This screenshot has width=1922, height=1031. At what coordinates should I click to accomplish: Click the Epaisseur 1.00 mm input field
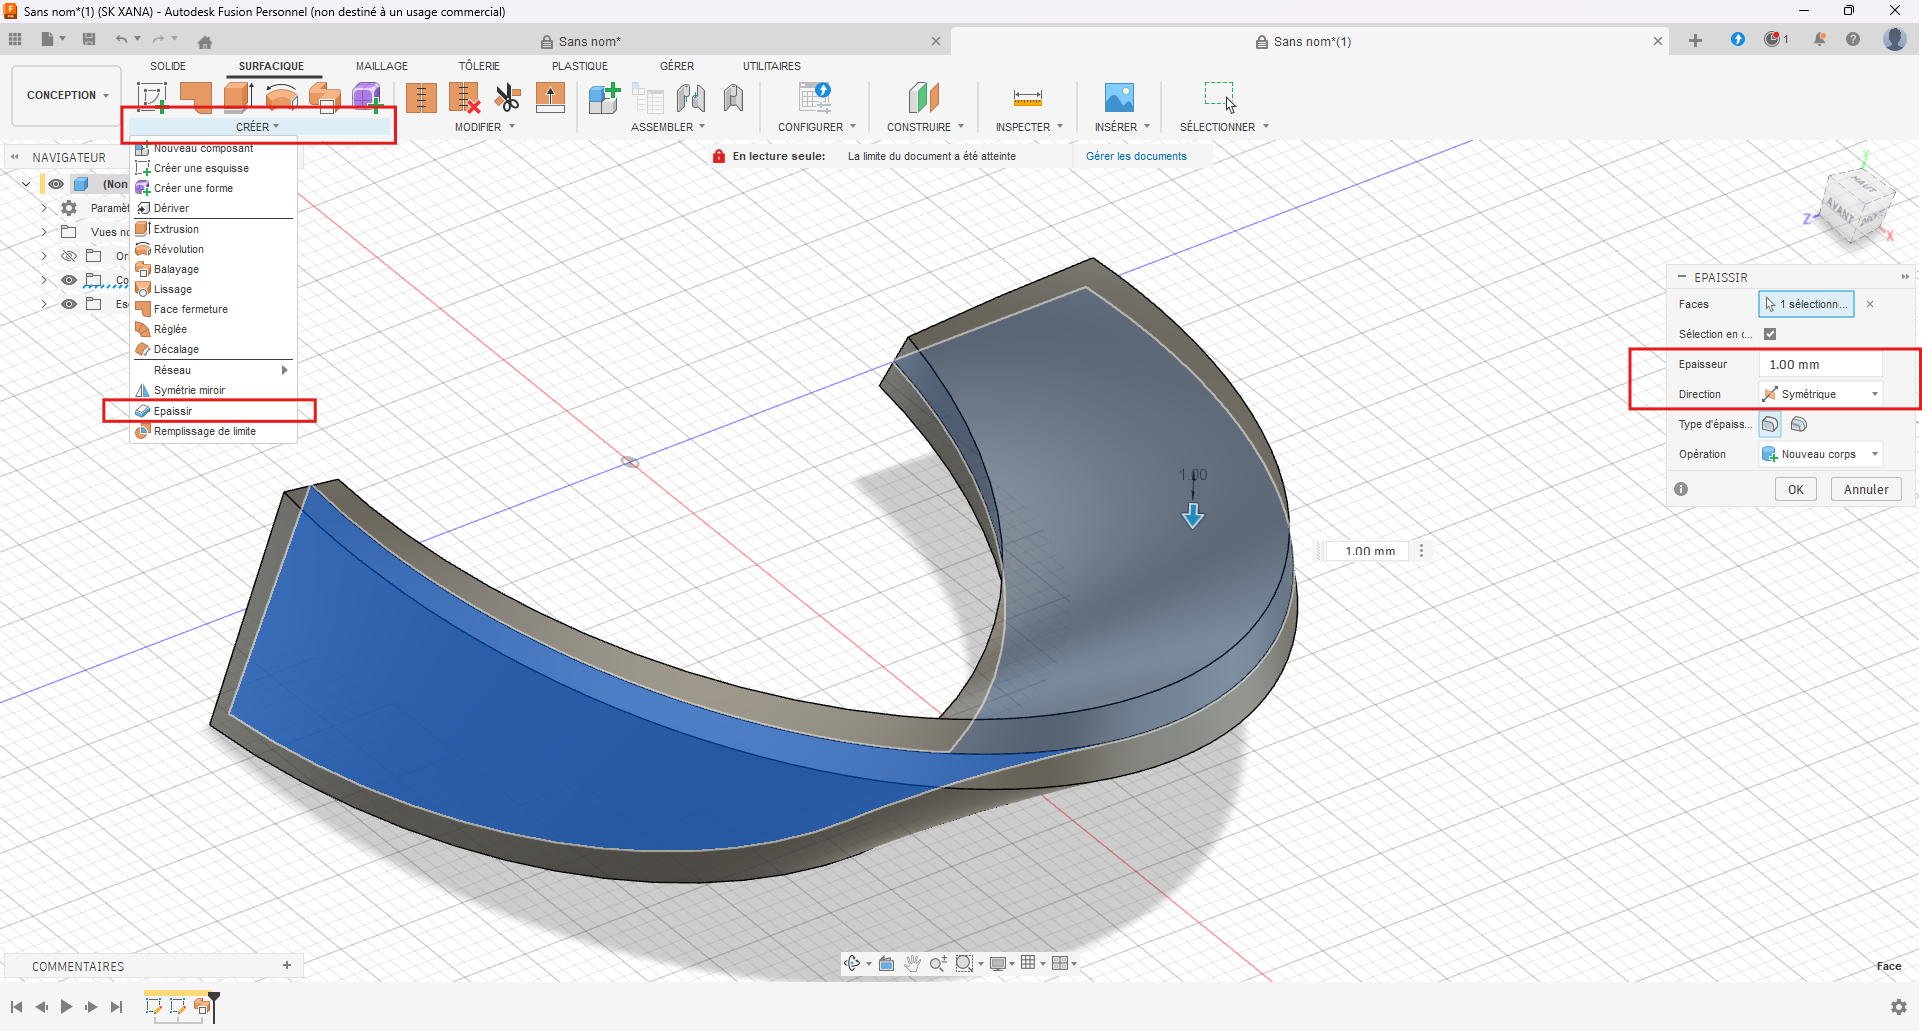[x=1820, y=365]
